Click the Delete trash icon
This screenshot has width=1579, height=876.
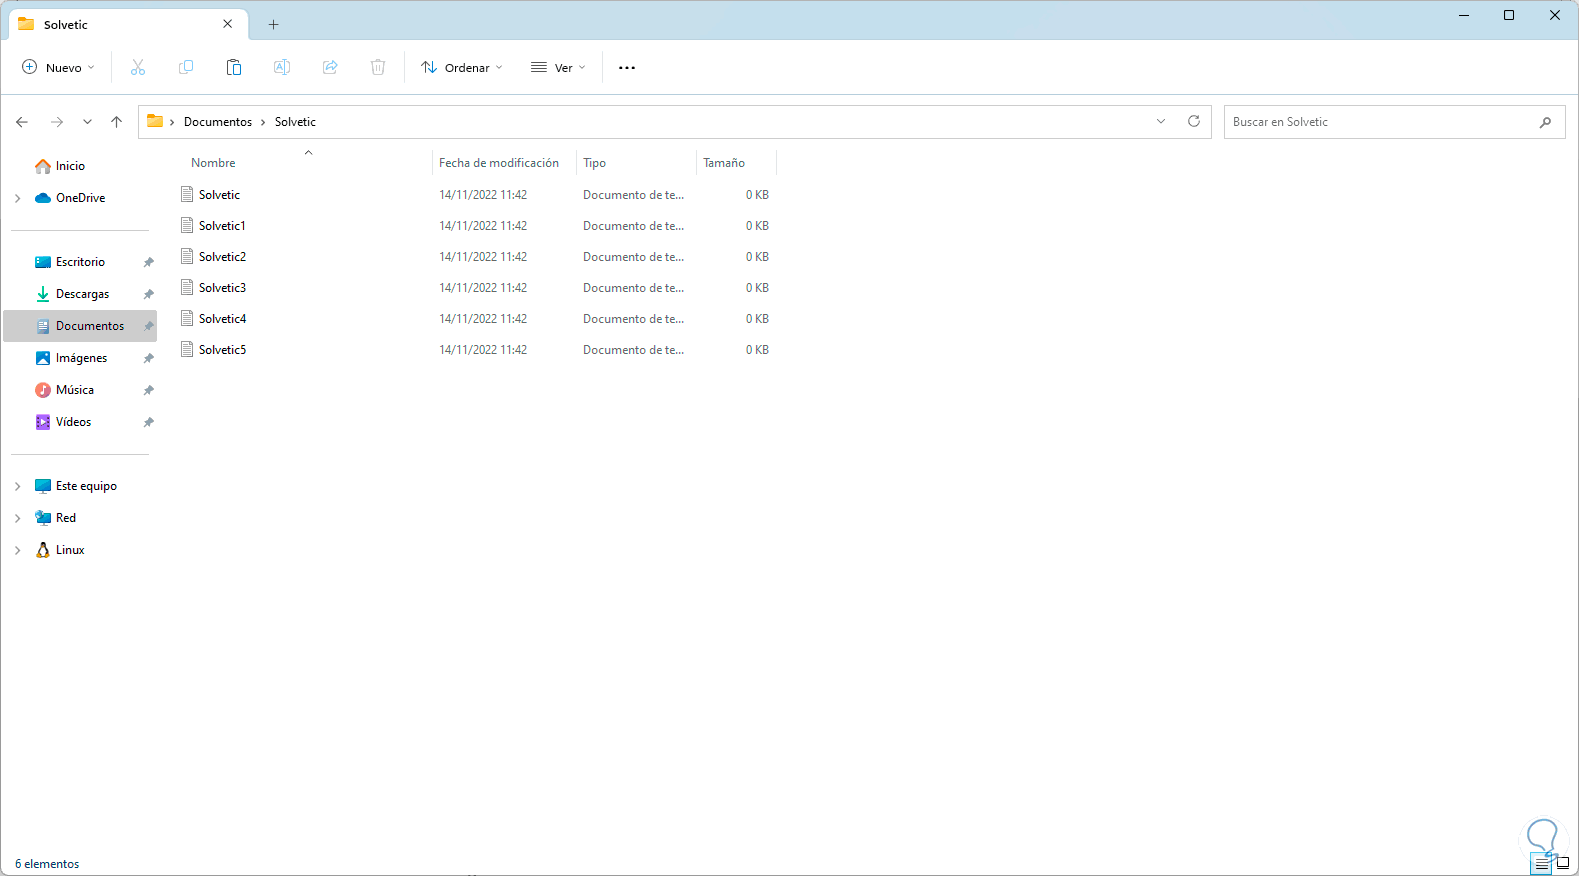pyautogui.click(x=378, y=67)
